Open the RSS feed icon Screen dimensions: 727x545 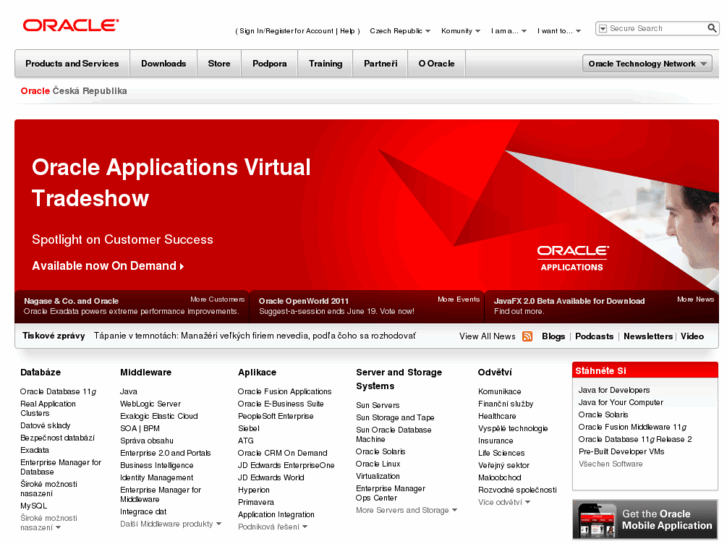(x=527, y=336)
